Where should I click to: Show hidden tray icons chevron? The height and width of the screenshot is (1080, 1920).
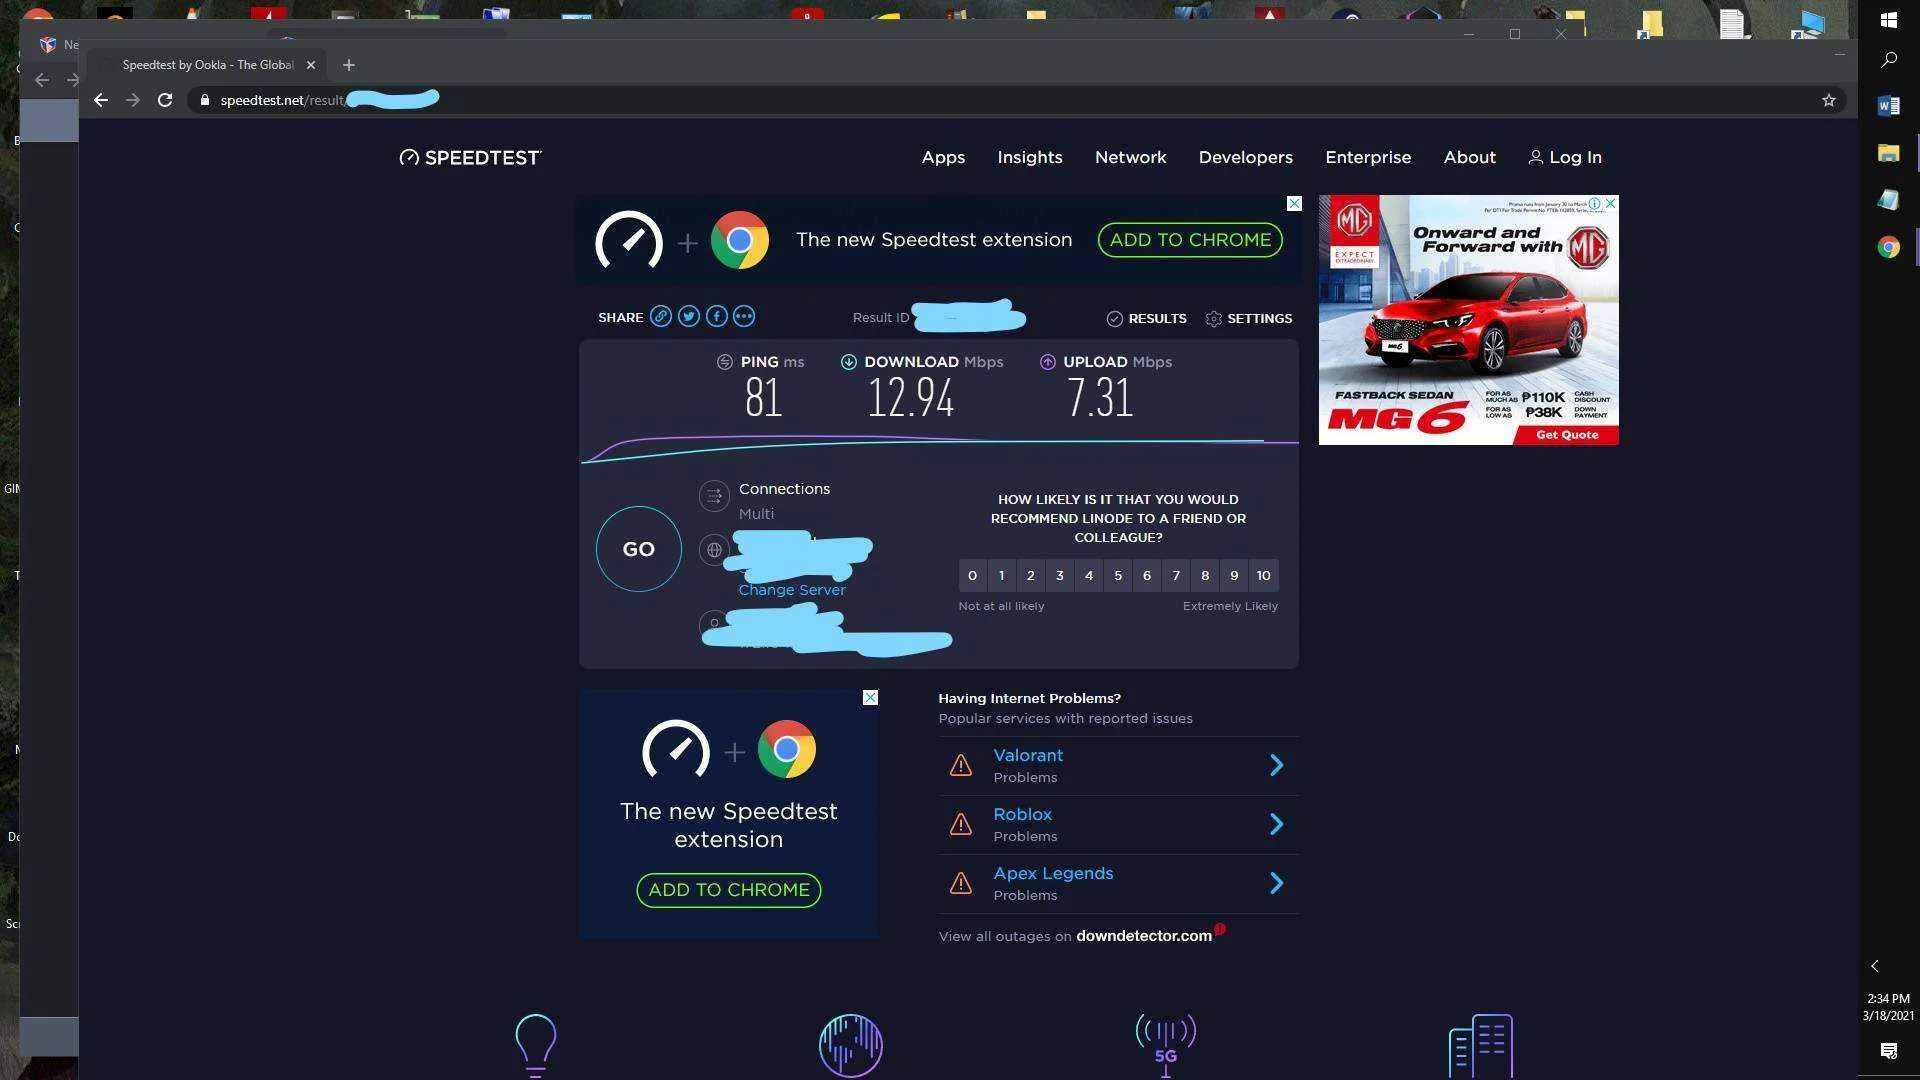[x=1875, y=966]
